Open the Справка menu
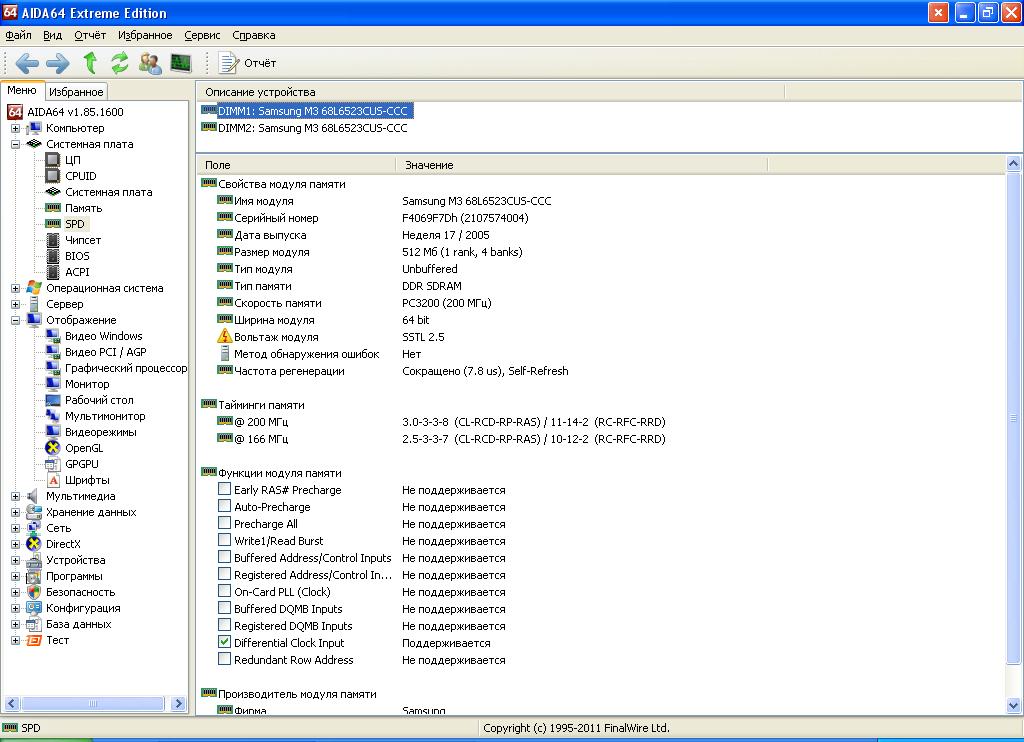Image resolution: width=1024 pixels, height=742 pixels. (x=253, y=35)
